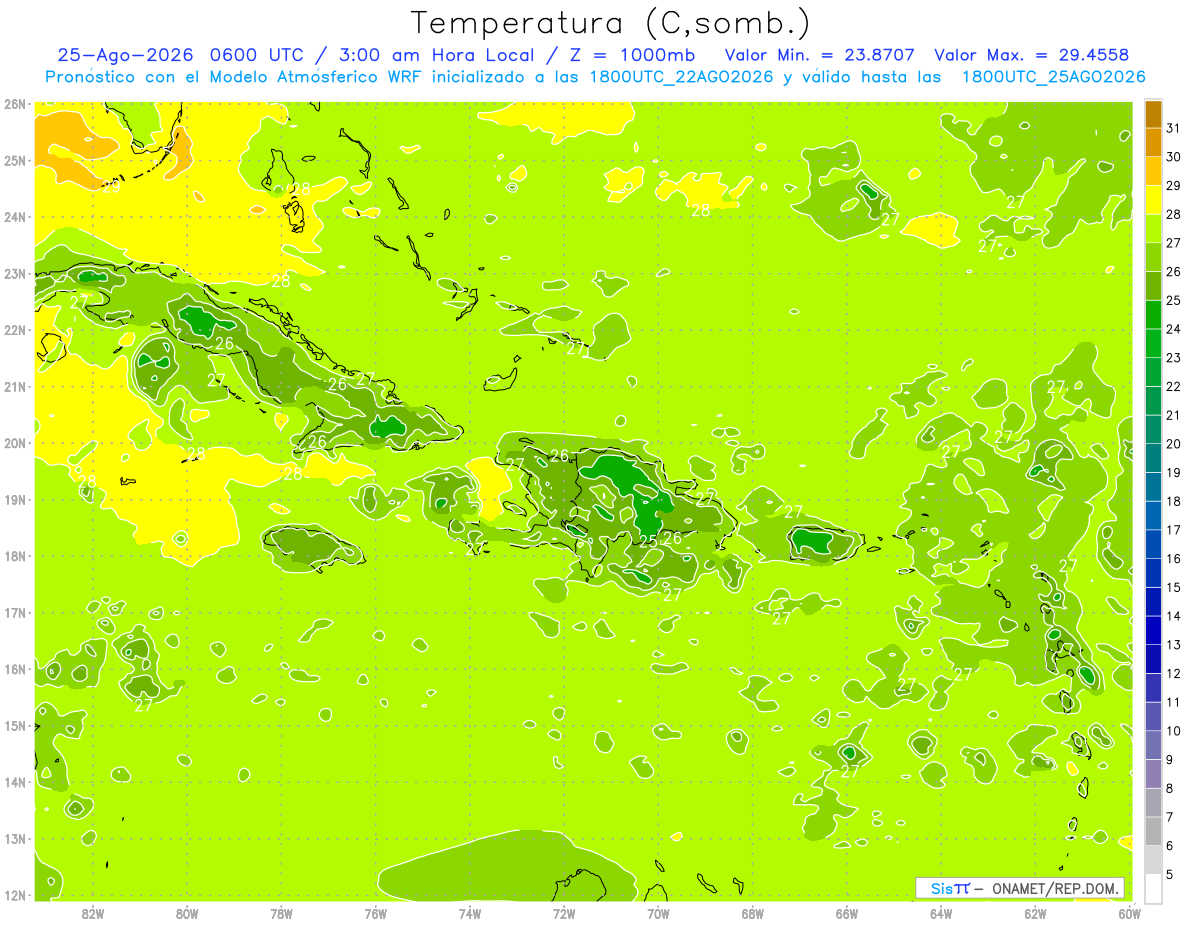Image resolution: width=1200 pixels, height=927 pixels.
Task: Click the color bar label "10"
Action: (1174, 731)
